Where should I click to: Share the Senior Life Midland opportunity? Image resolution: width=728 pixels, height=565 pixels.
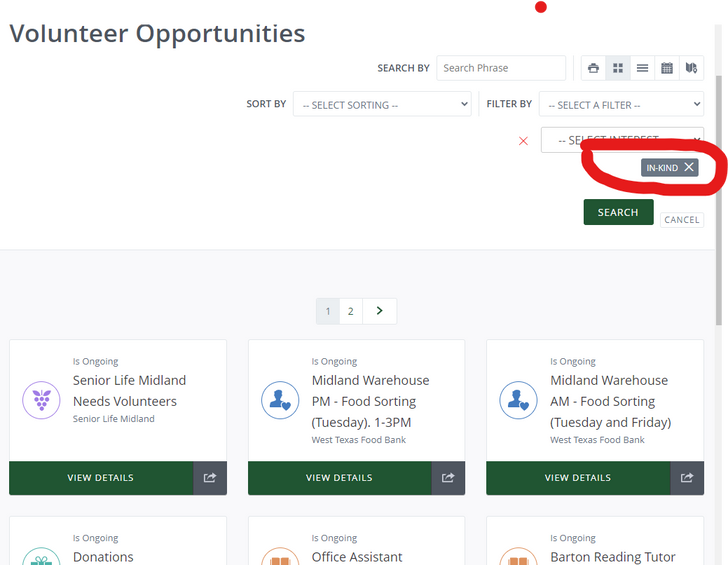pyautogui.click(x=210, y=478)
